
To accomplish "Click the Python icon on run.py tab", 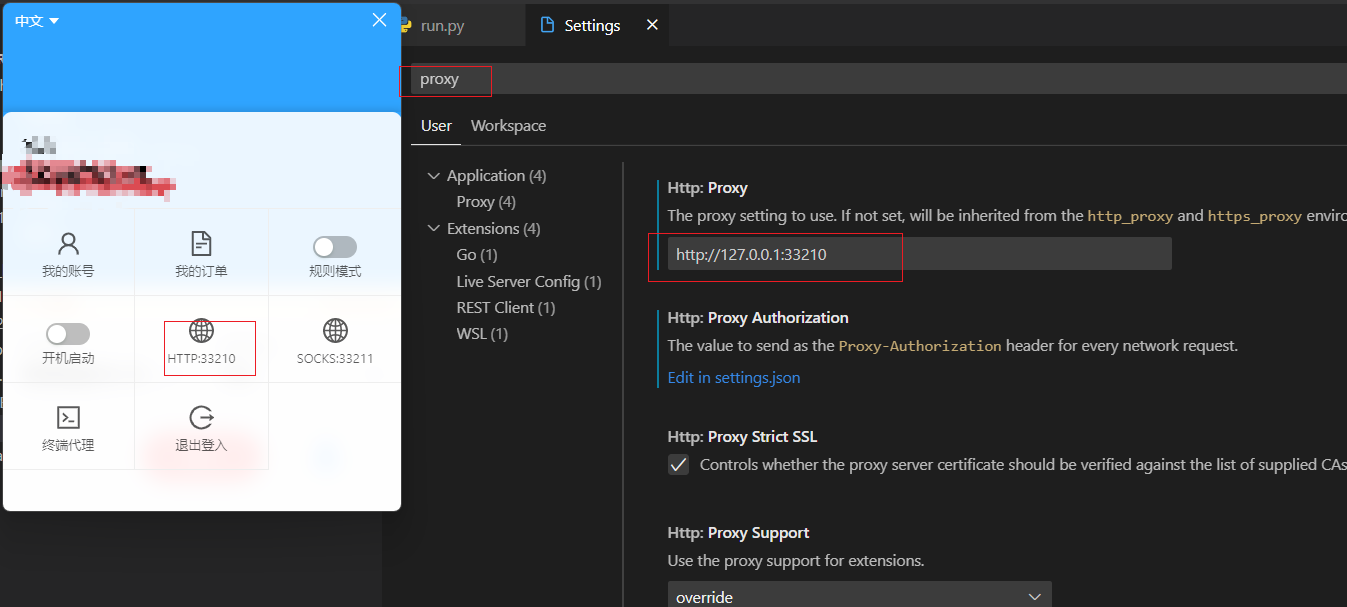I will pyautogui.click(x=407, y=24).
